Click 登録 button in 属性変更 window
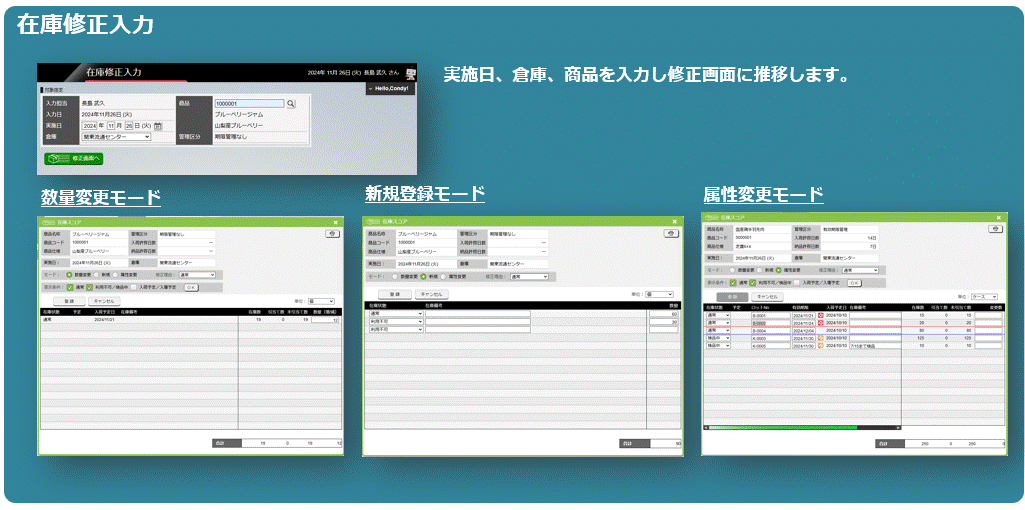Viewport: 1025px width, 510px height. tap(732, 297)
